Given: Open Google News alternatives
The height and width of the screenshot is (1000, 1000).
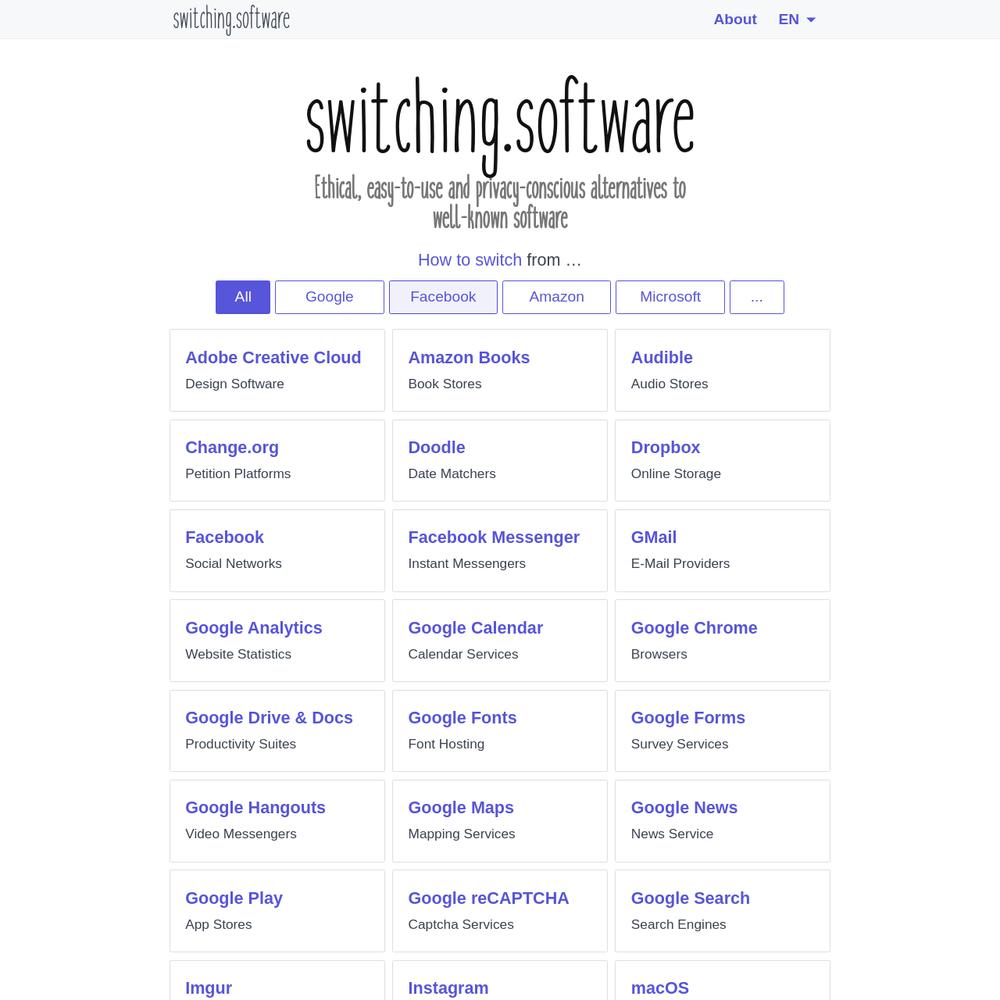Looking at the screenshot, I should tap(723, 821).
